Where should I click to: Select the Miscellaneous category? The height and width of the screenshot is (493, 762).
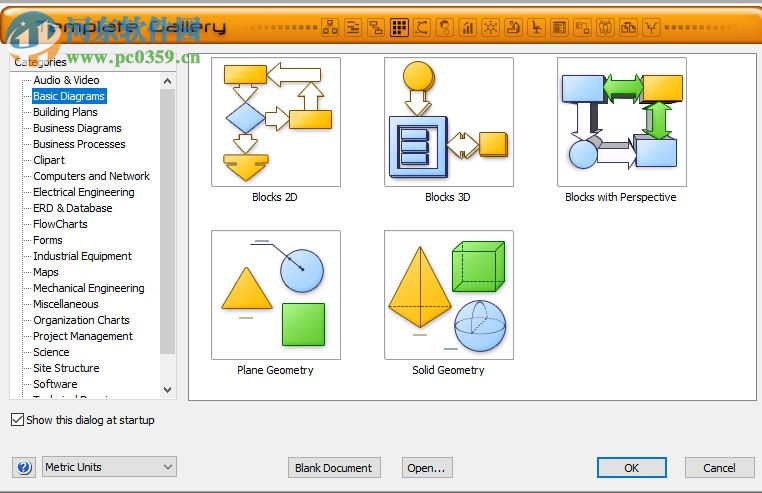coord(66,304)
